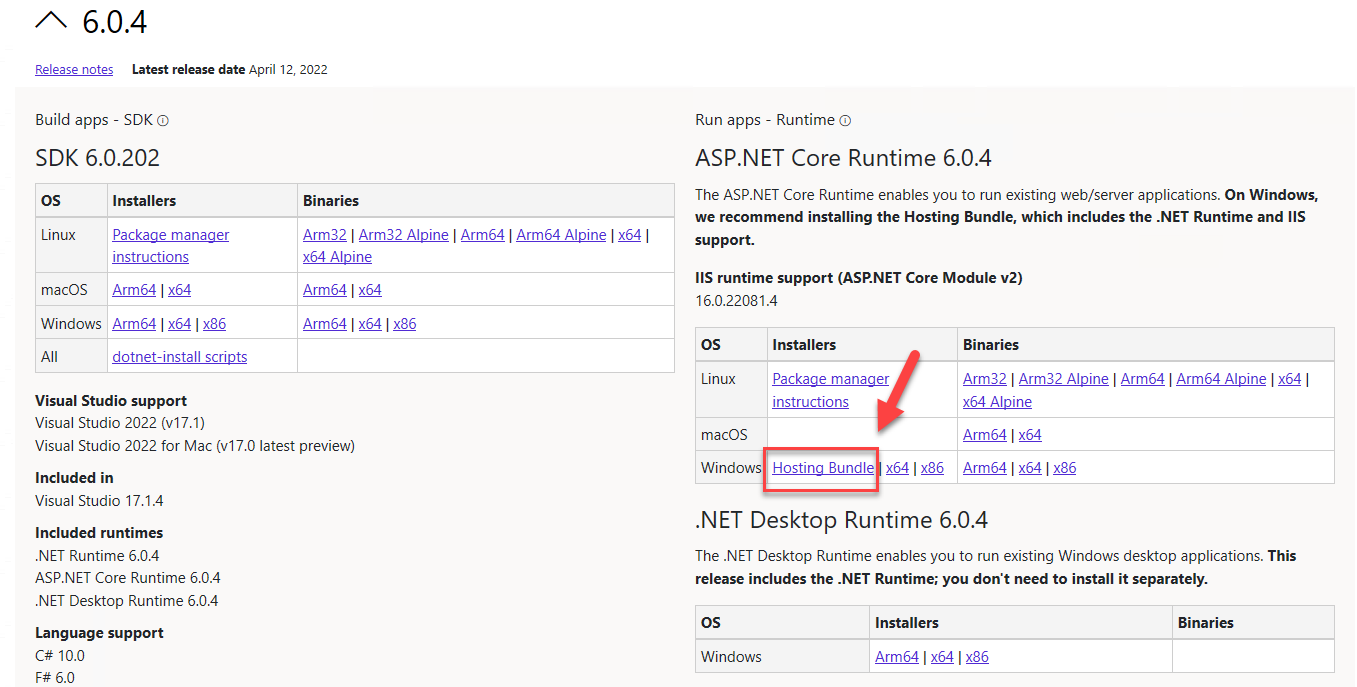Click the C# 10.0 language support entry
Screen dimensions: 1357x687
tap(60, 656)
